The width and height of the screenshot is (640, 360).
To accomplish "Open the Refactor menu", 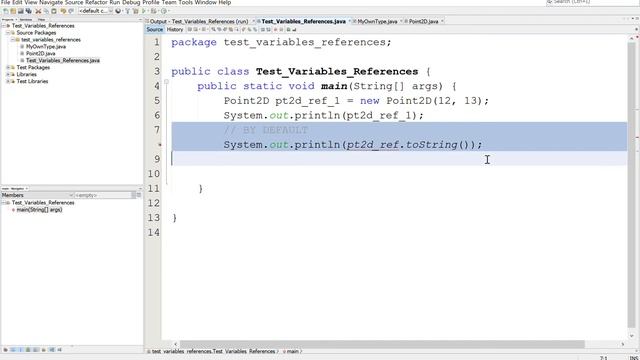I will pos(96,2).
